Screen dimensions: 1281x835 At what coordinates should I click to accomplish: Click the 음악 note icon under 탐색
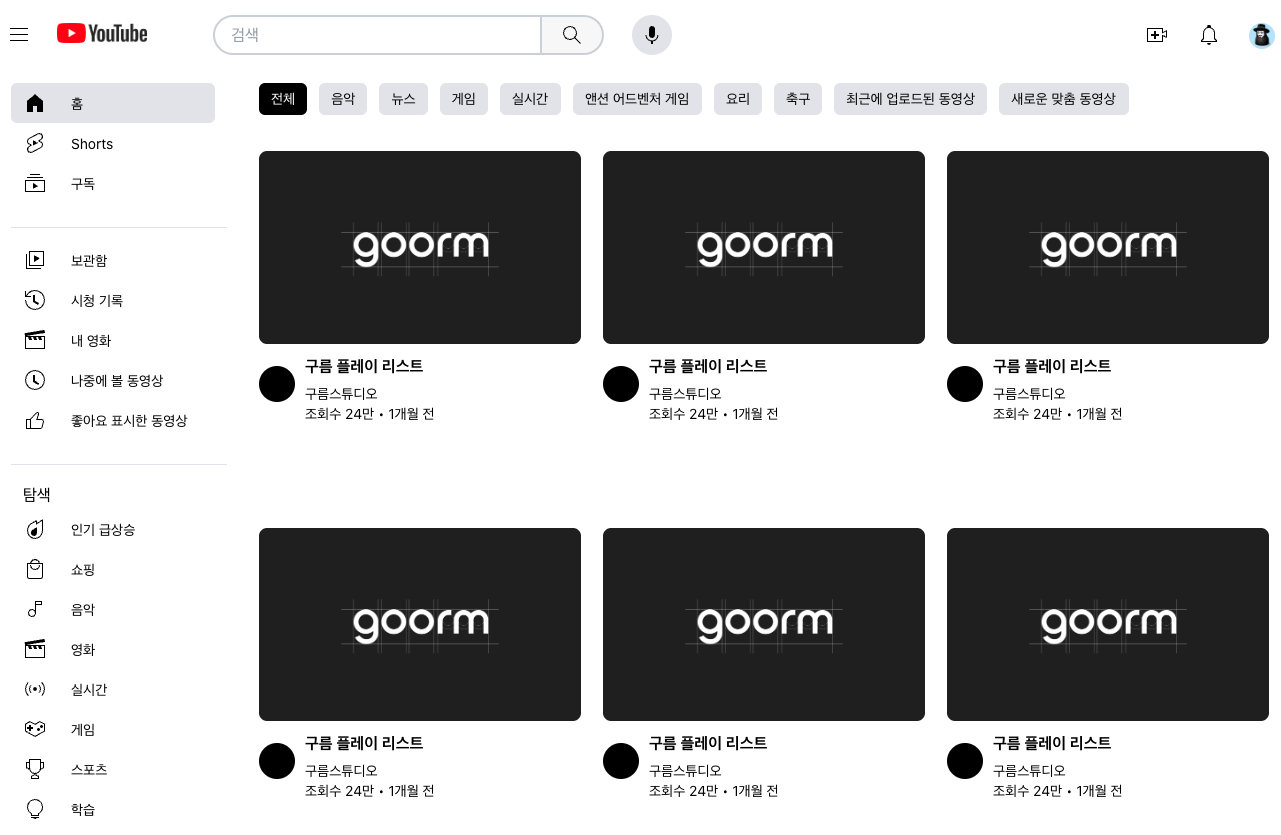[35, 609]
